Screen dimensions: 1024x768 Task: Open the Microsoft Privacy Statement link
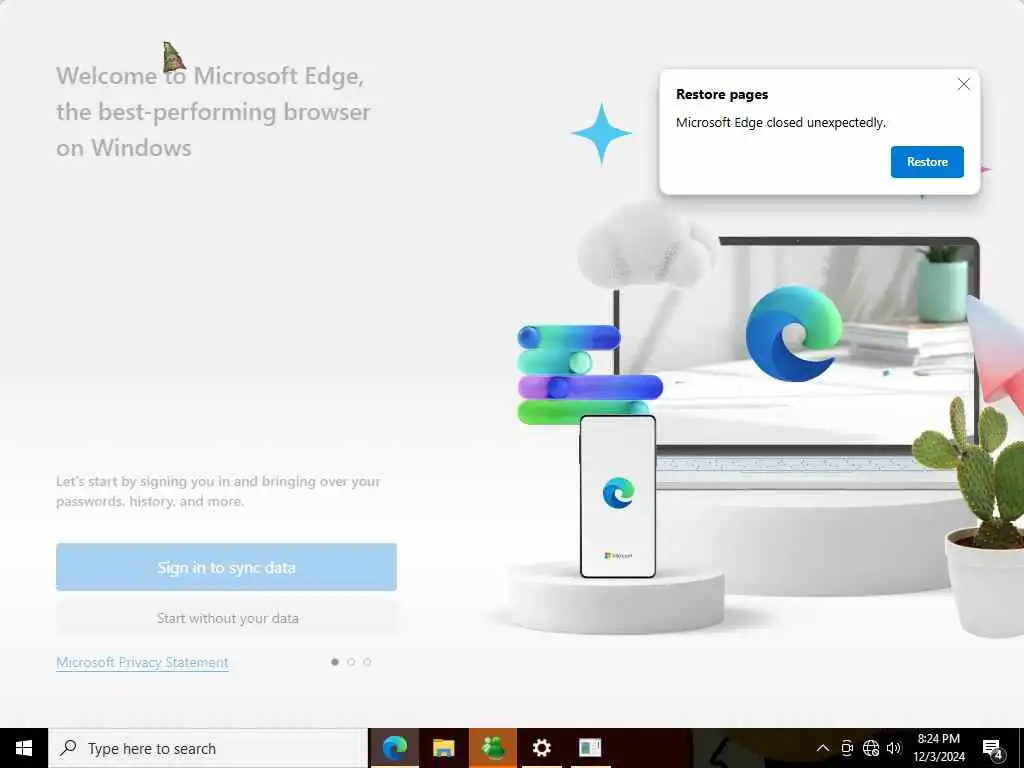point(142,662)
